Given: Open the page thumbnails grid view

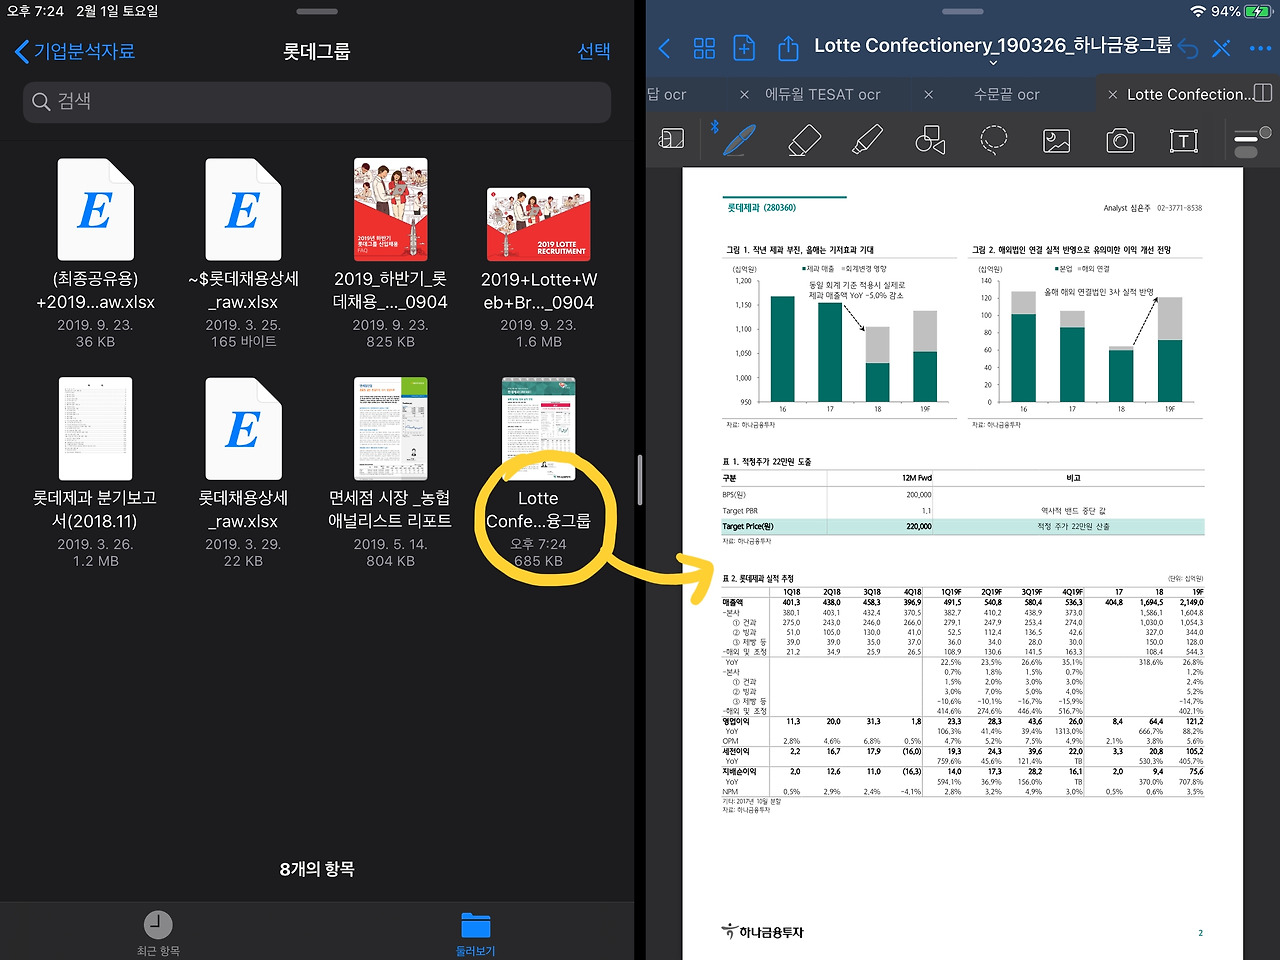Looking at the screenshot, I should (704, 48).
